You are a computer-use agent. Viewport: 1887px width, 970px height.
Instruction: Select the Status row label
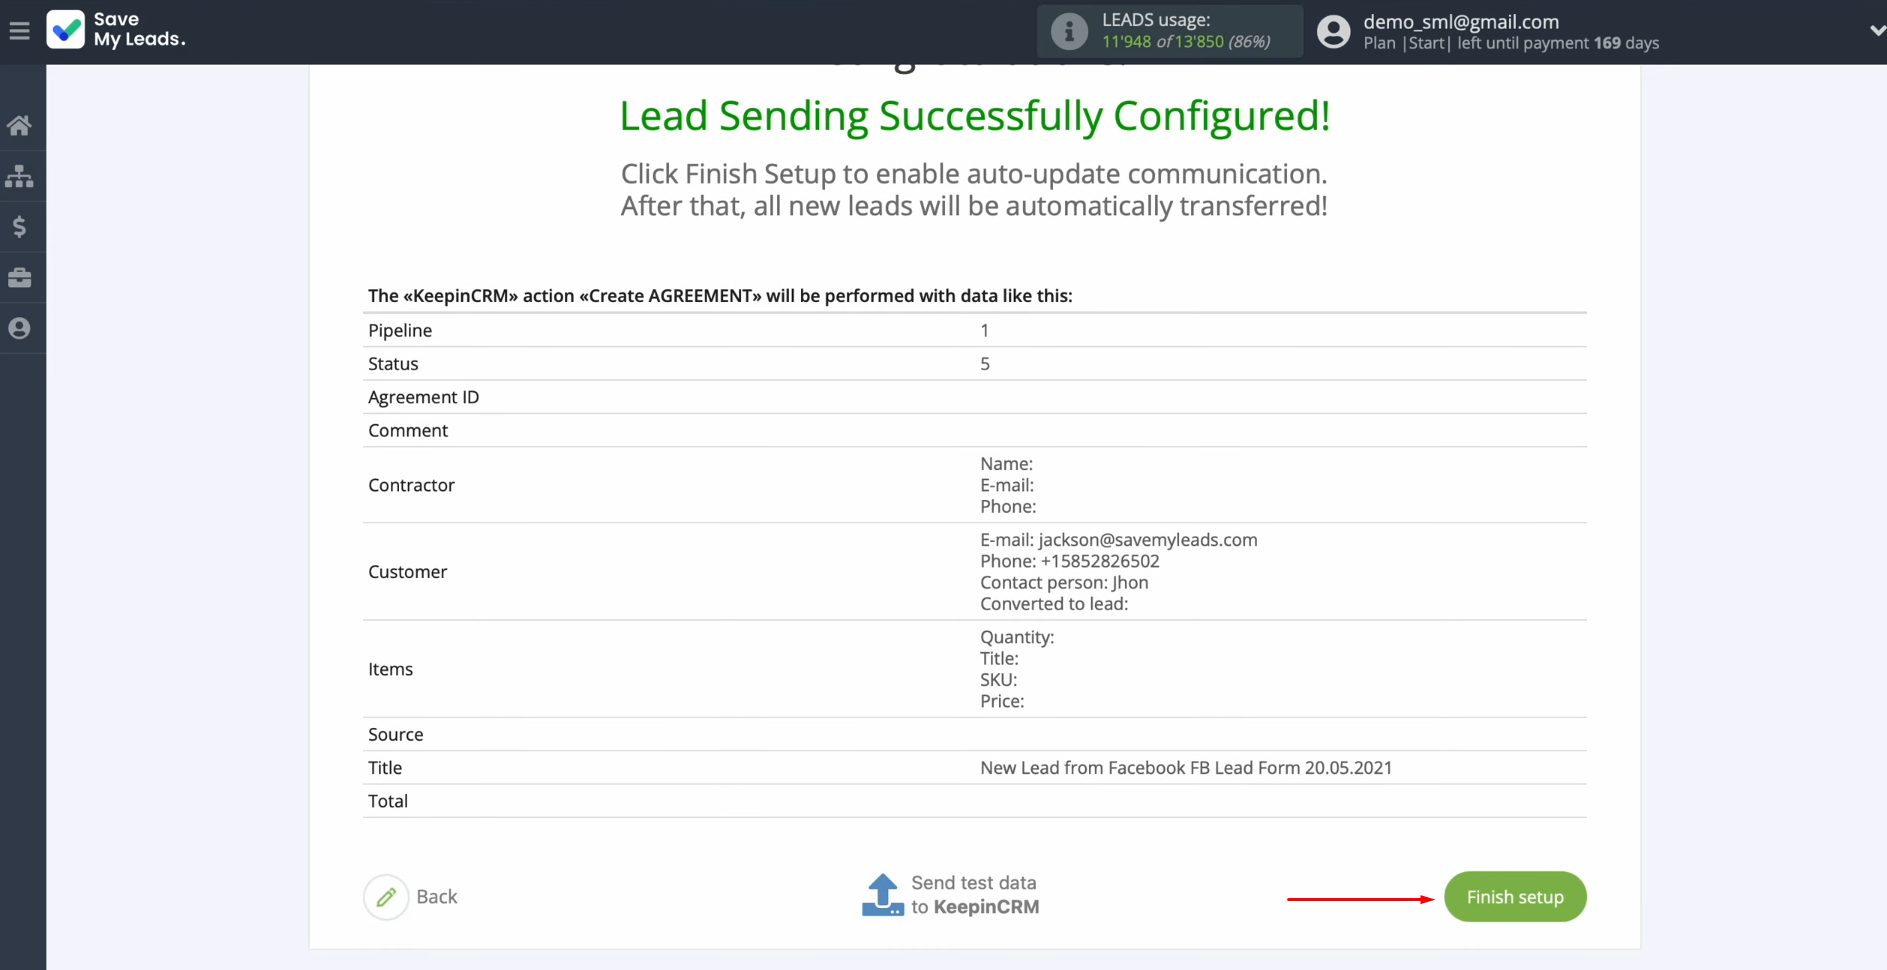(393, 364)
